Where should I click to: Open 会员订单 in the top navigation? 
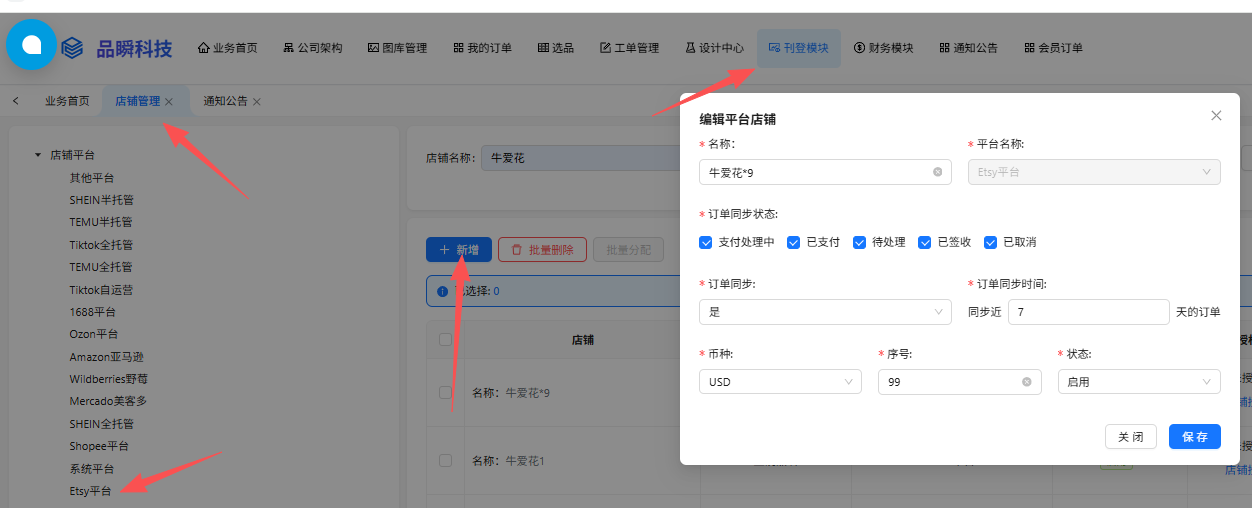coord(1053,48)
